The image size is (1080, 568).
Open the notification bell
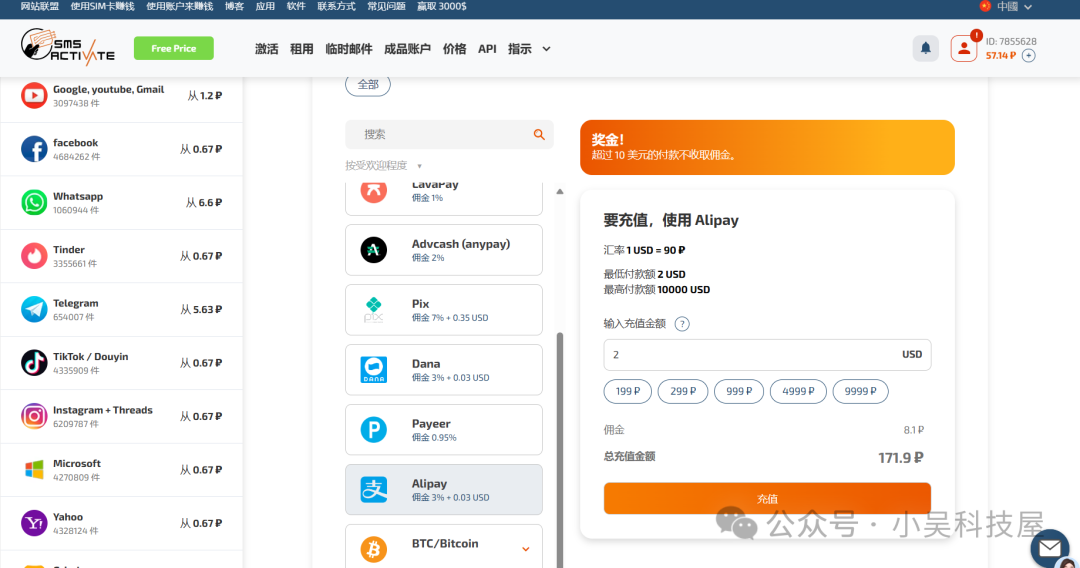(926, 48)
